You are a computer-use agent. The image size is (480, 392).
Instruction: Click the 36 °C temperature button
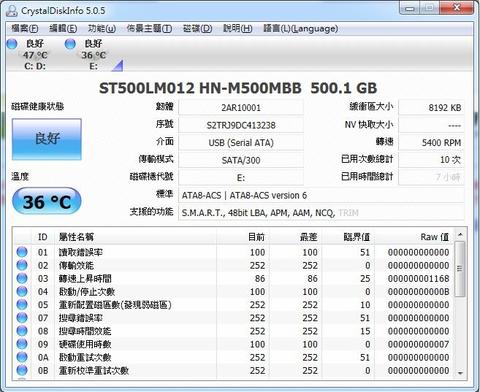pyautogui.click(x=47, y=201)
